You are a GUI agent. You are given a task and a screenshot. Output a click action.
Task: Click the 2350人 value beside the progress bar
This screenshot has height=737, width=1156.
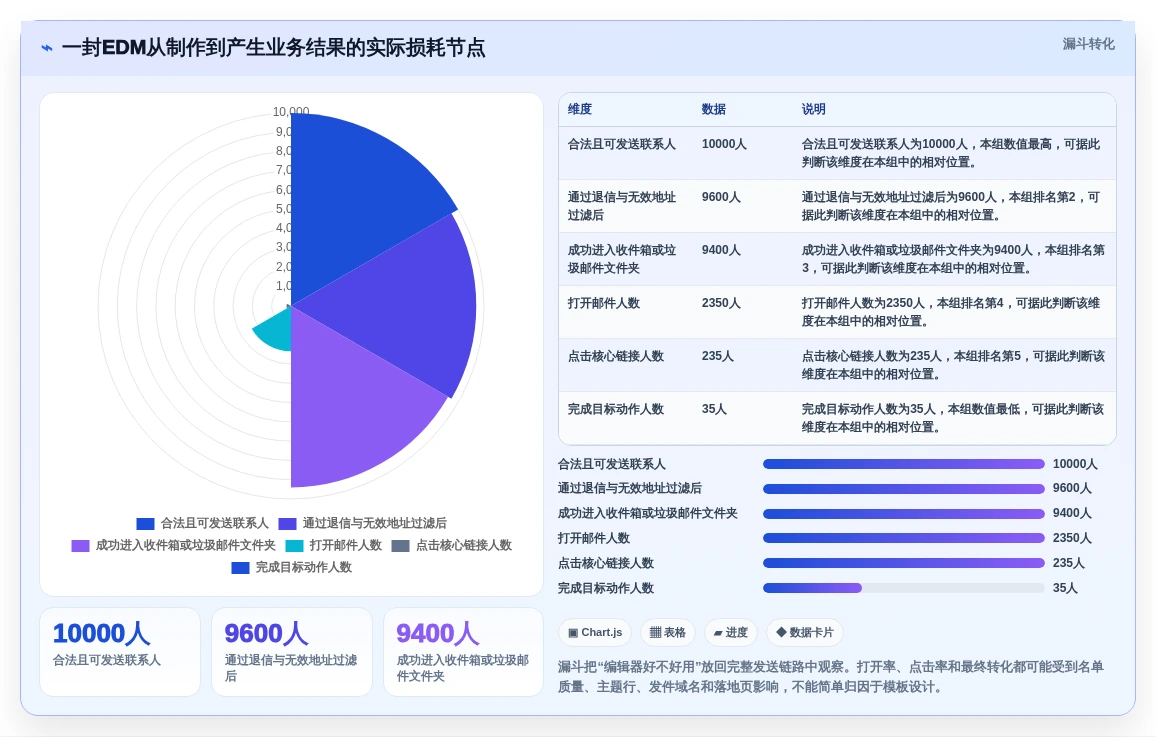[x=1072, y=539]
